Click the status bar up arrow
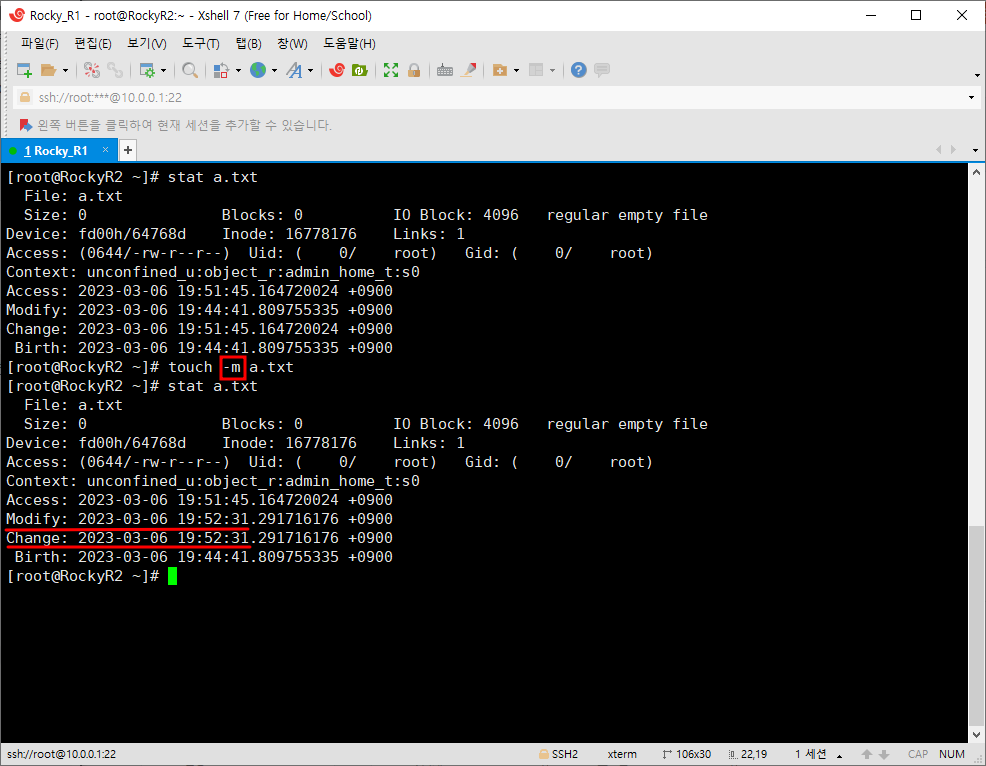Image resolution: width=986 pixels, height=766 pixels. click(x=867, y=754)
